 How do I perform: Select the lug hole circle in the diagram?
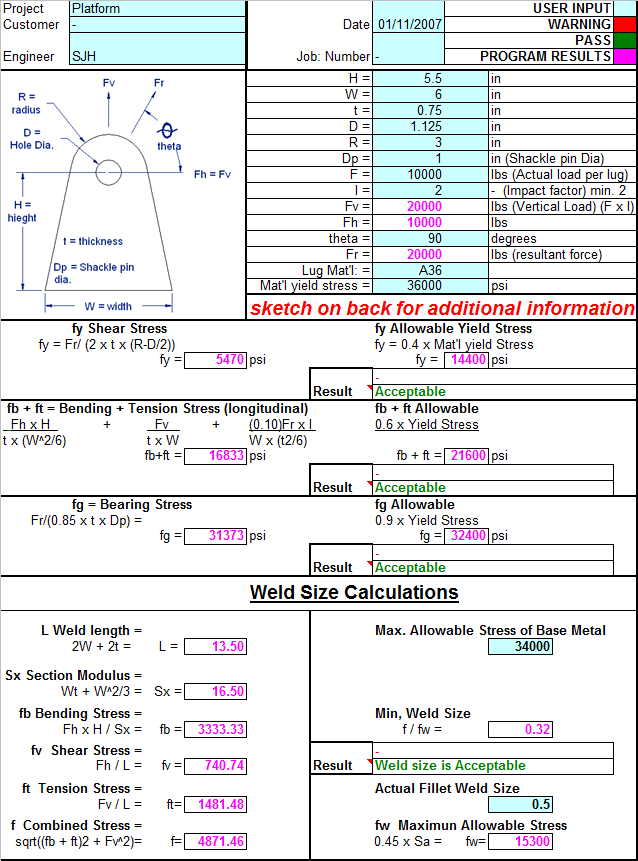click(109, 172)
